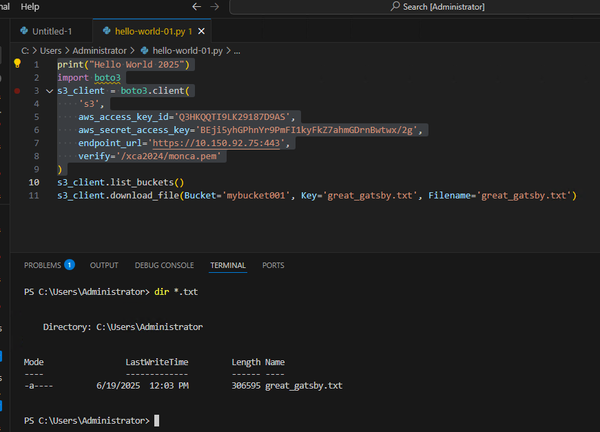600x432 pixels.
Task: Open the Debug Console panel tab
Action: coord(164,265)
